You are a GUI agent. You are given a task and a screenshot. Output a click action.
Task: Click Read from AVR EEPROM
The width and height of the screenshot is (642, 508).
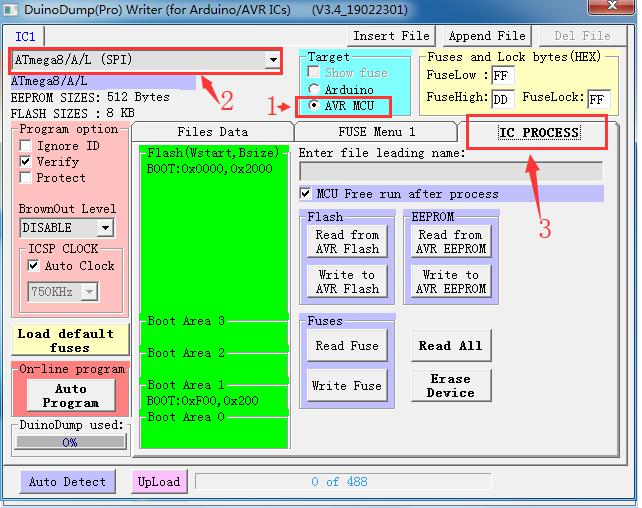pyautogui.click(x=451, y=242)
